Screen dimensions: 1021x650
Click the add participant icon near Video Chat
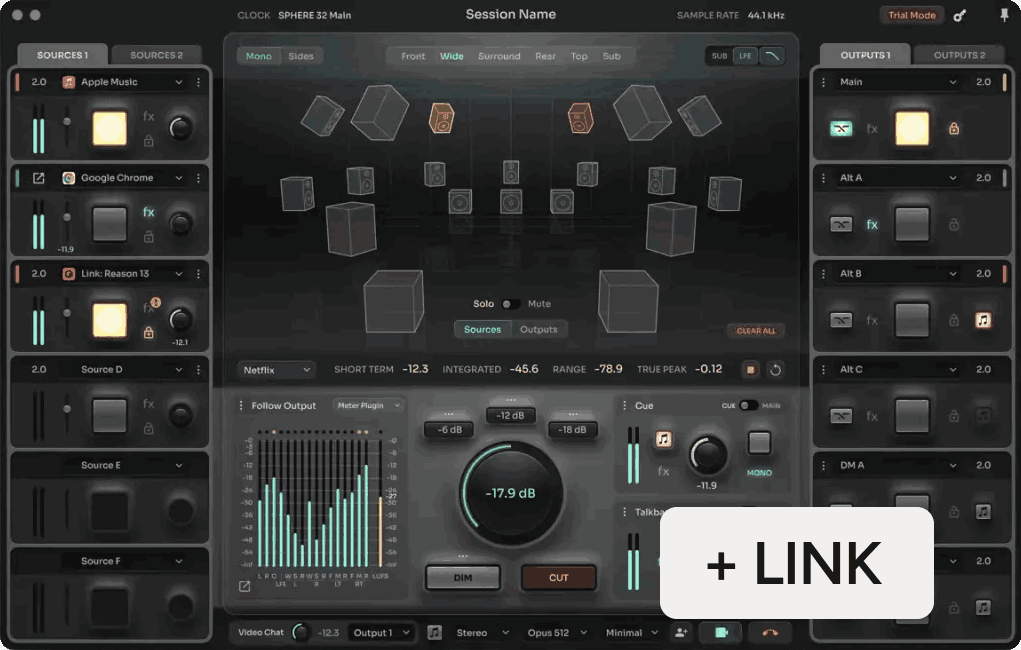click(680, 632)
